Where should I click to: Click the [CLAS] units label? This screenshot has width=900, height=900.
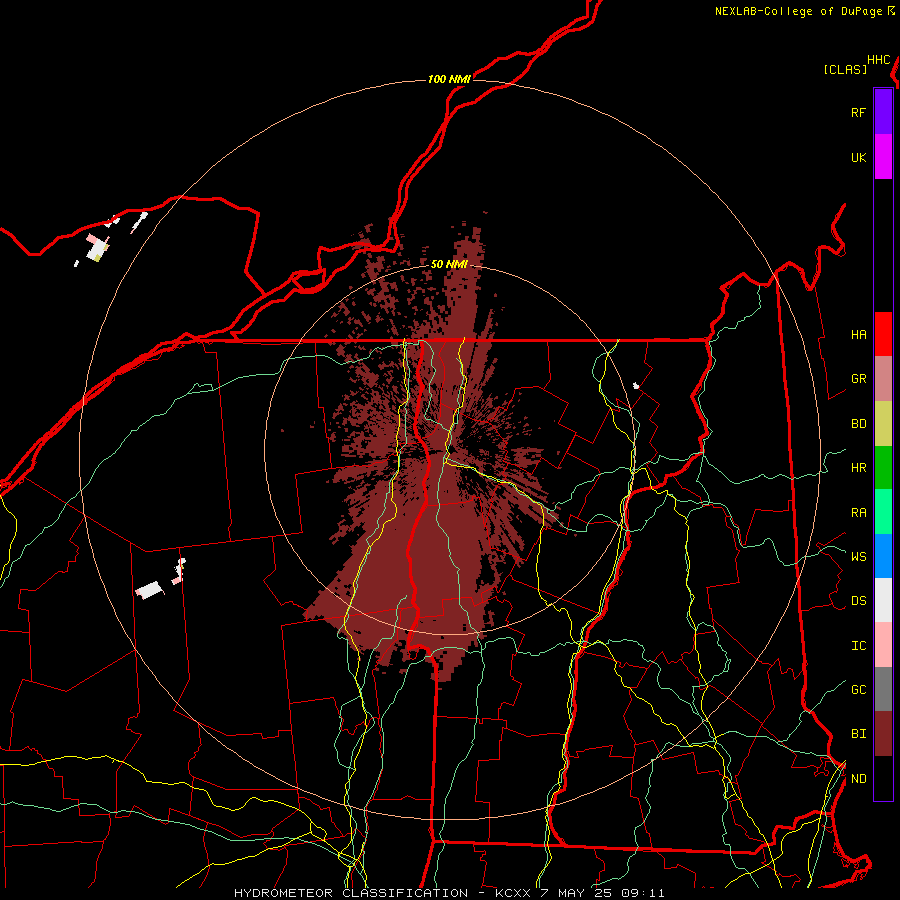(x=845, y=69)
